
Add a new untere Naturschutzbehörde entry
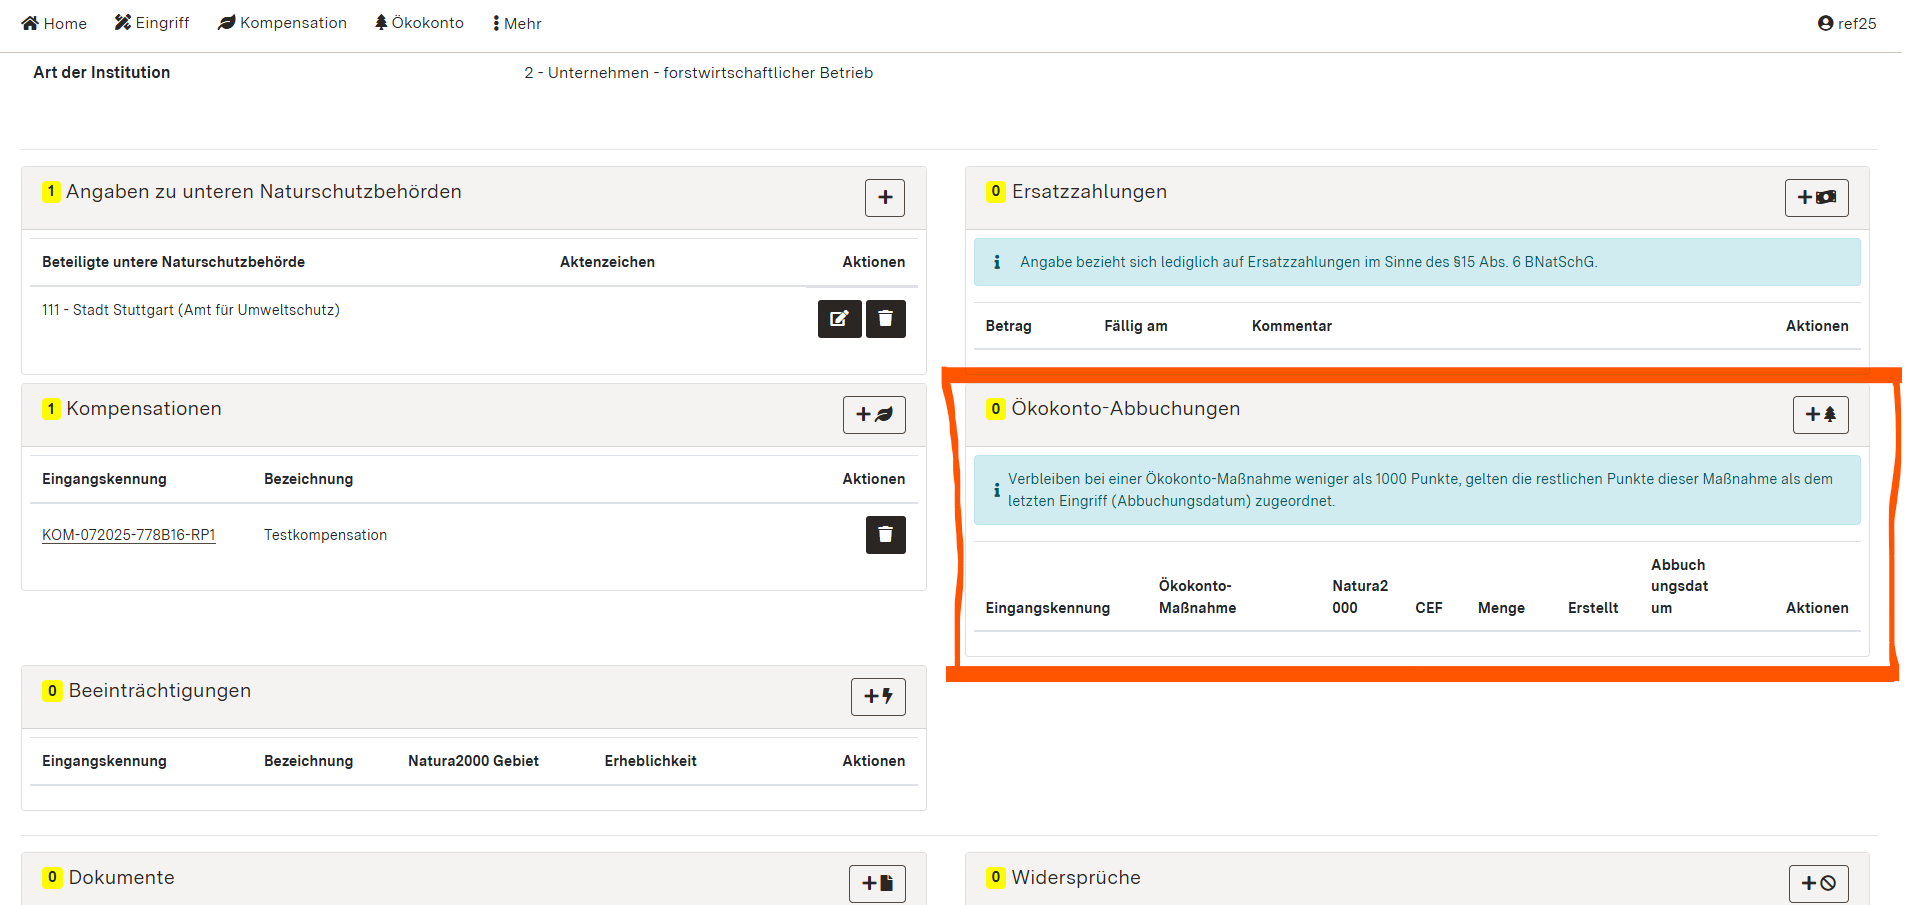point(884,198)
